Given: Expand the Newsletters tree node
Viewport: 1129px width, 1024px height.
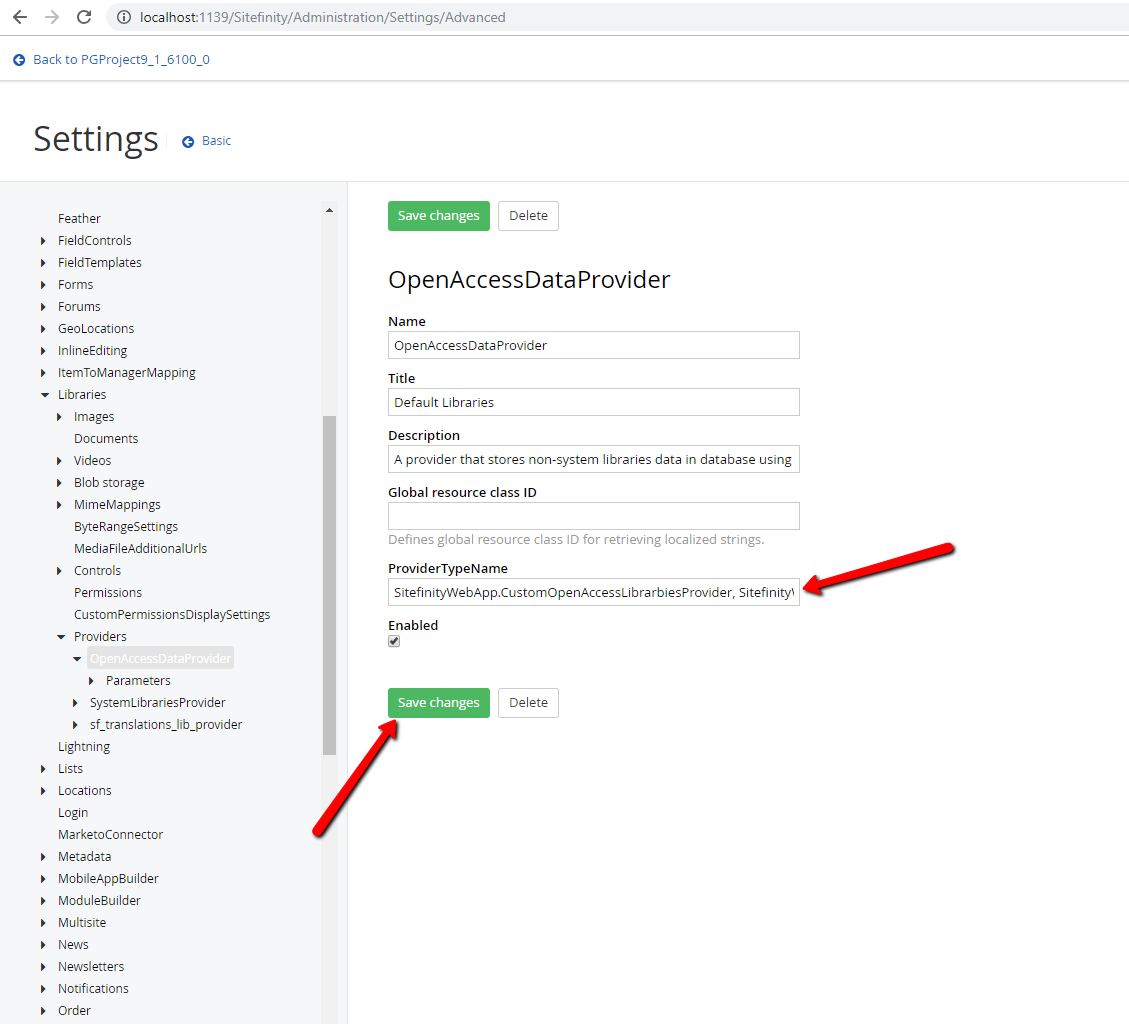Looking at the screenshot, I should (43, 966).
